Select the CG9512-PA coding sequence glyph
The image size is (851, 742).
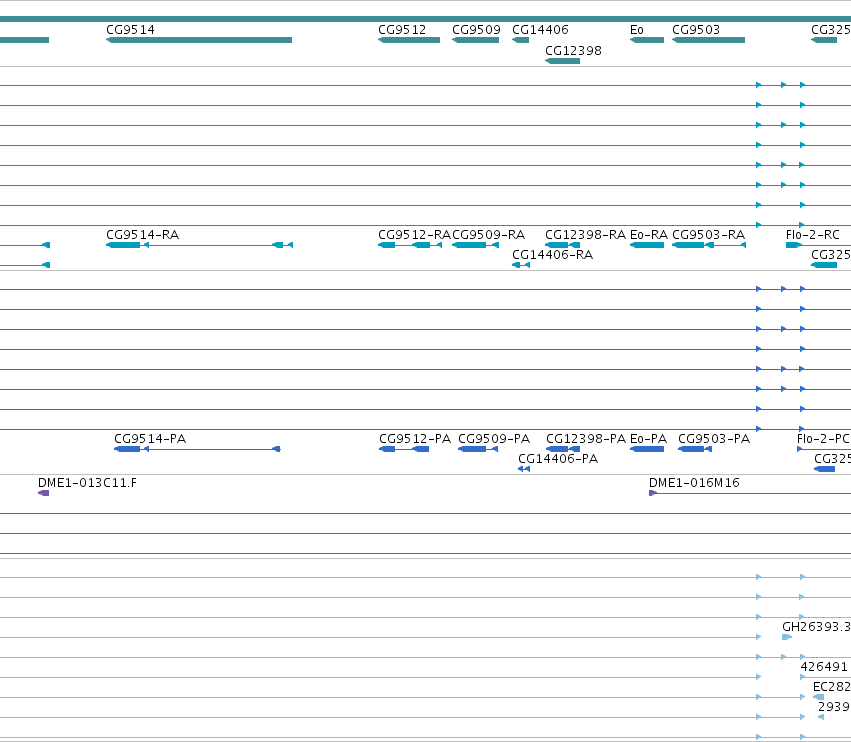tap(404, 449)
